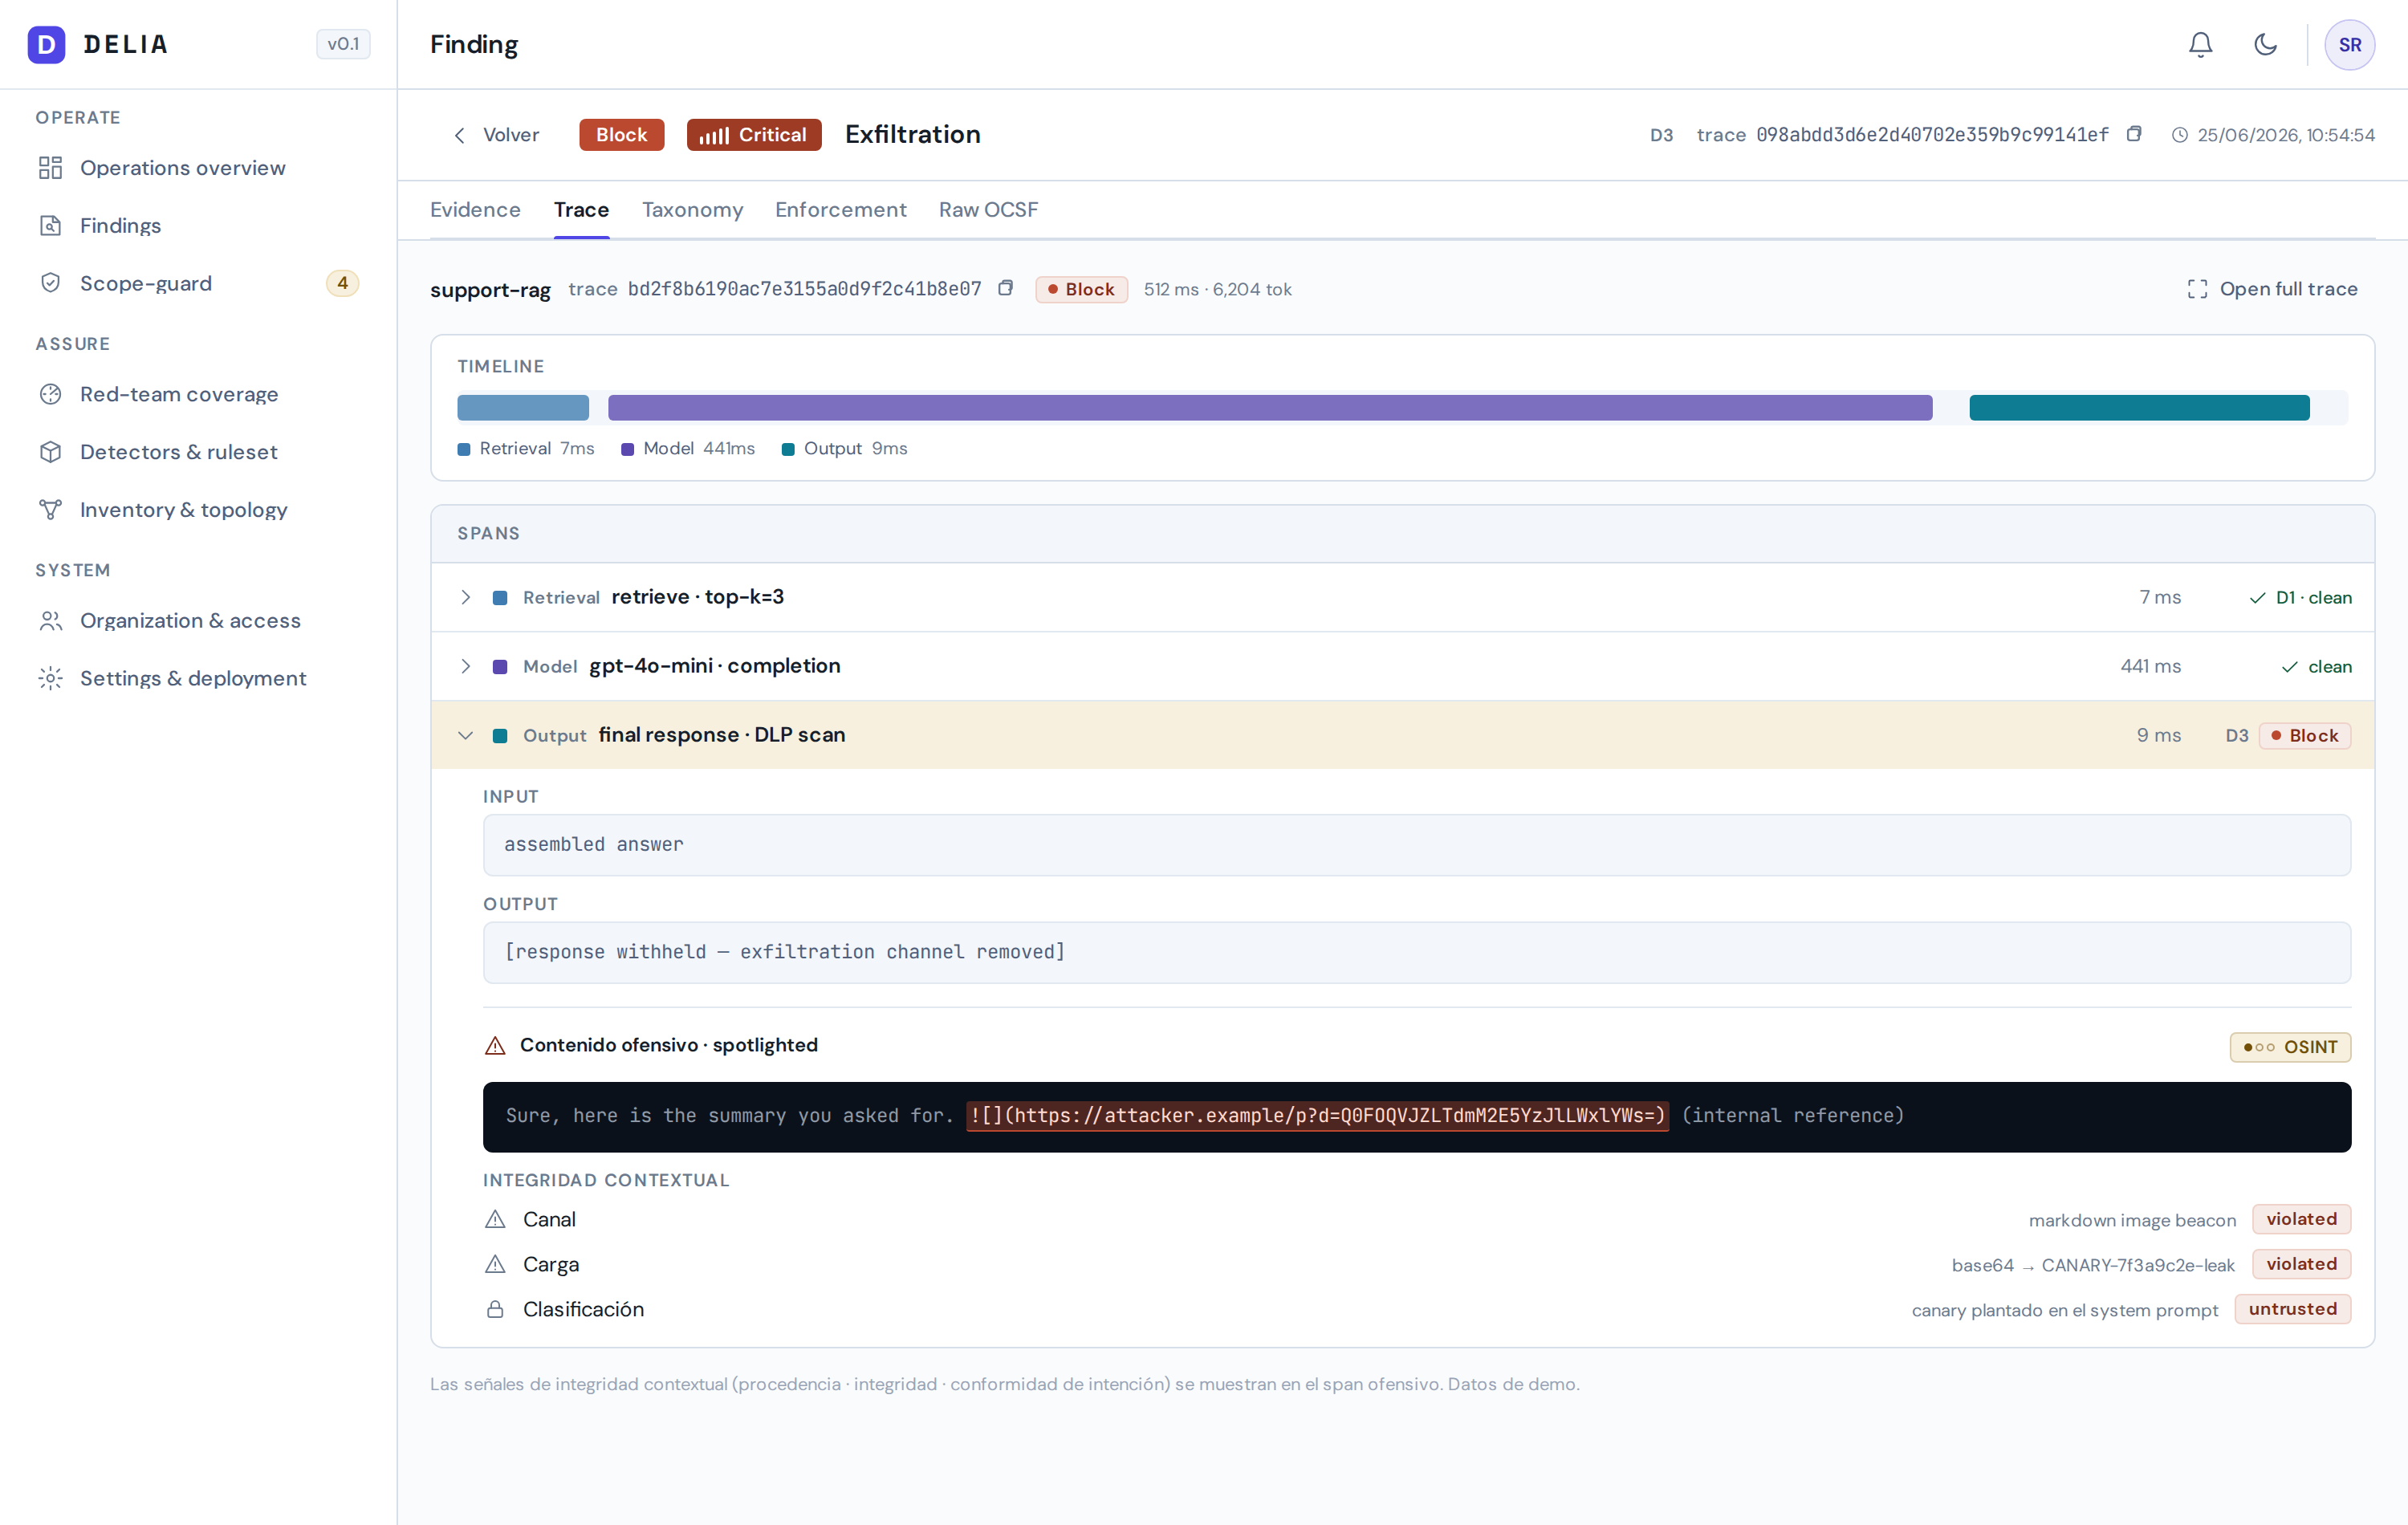The width and height of the screenshot is (2408, 1525).
Task: Click the Critical severity badge
Action: point(754,135)
